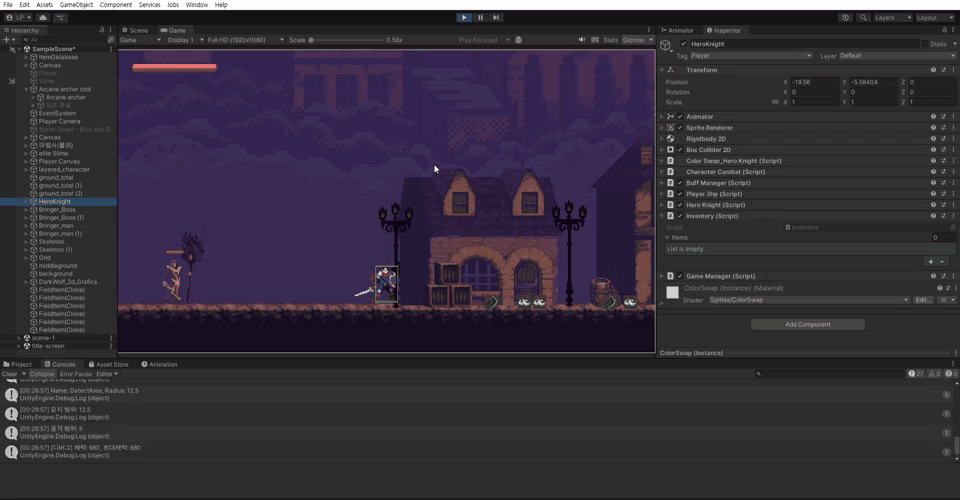
Task: Click the scale constrain proportions link icon
Action: 775,102
